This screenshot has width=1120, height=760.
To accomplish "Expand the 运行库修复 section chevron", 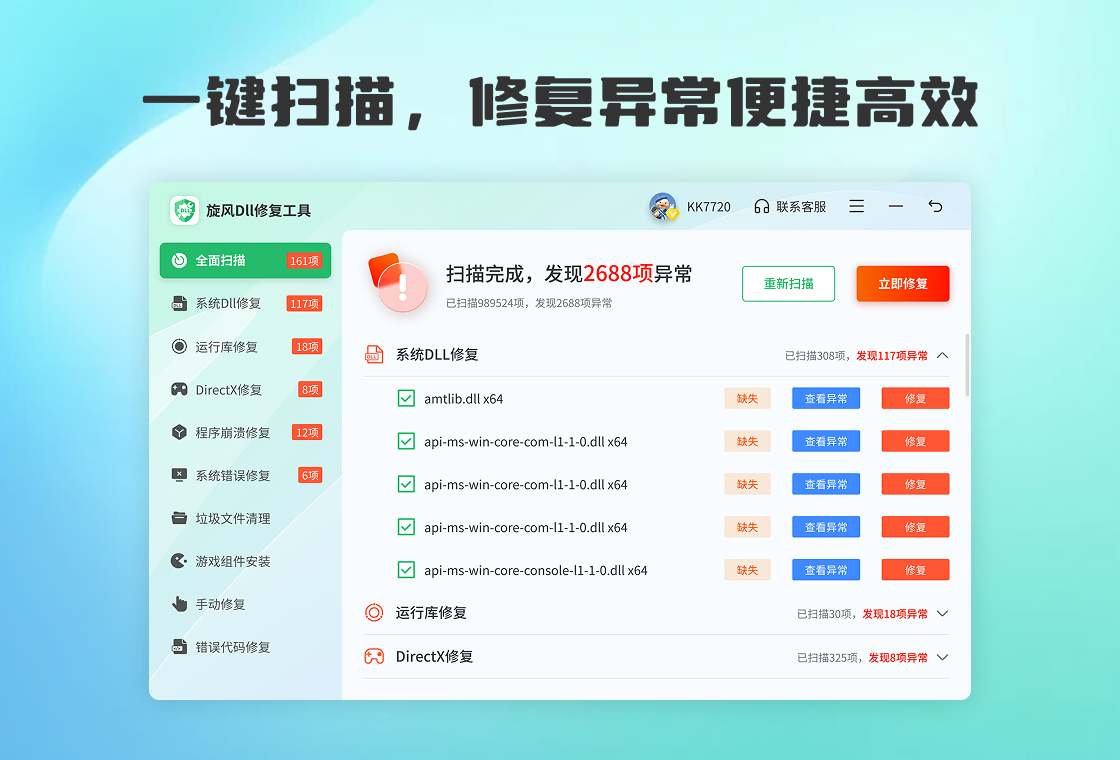I will tap(942, 614).
